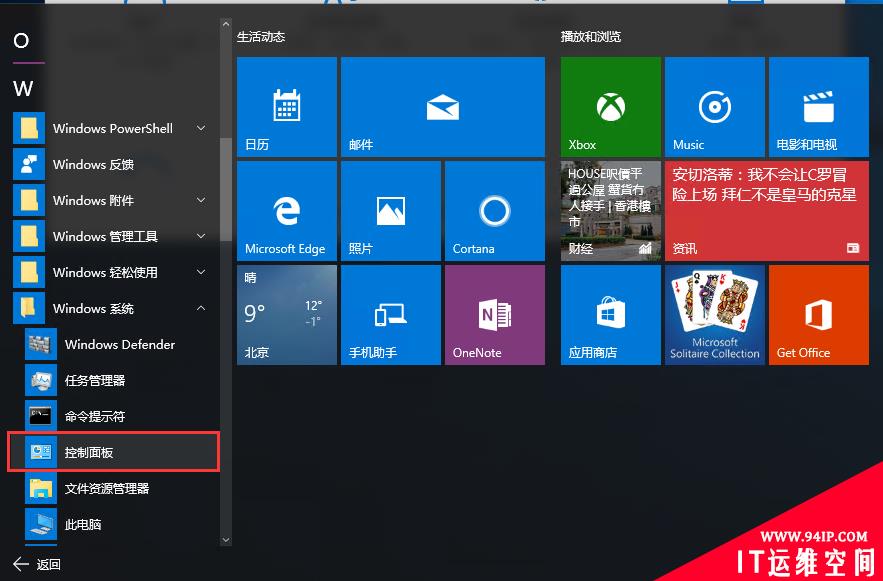Screen dimensions: 883x581
Task: Open the Cortana tile
Action: tap(495, 211)
